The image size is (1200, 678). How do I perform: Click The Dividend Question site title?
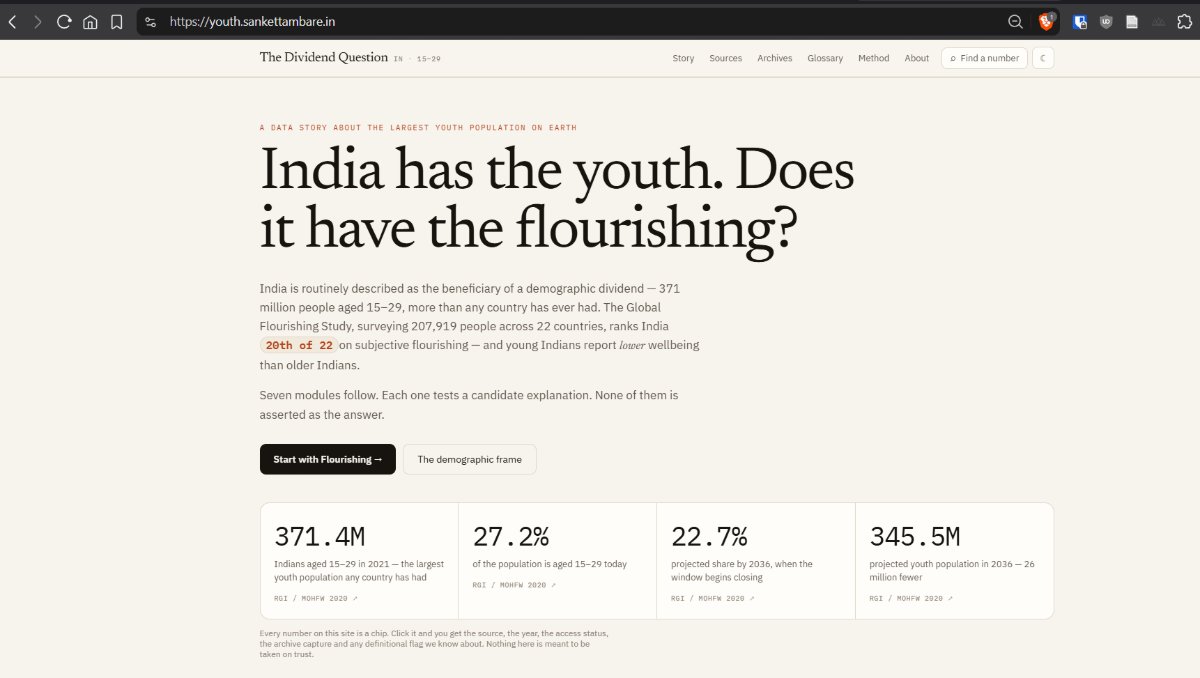click(x=324, y=57)
